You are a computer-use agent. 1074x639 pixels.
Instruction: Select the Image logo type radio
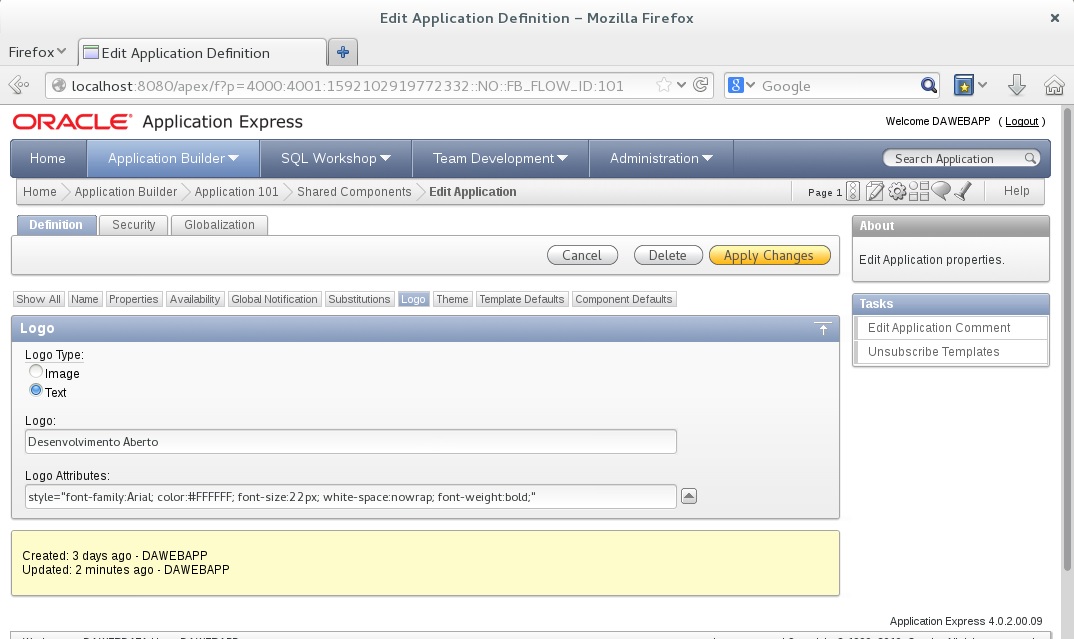coord(36,372)
